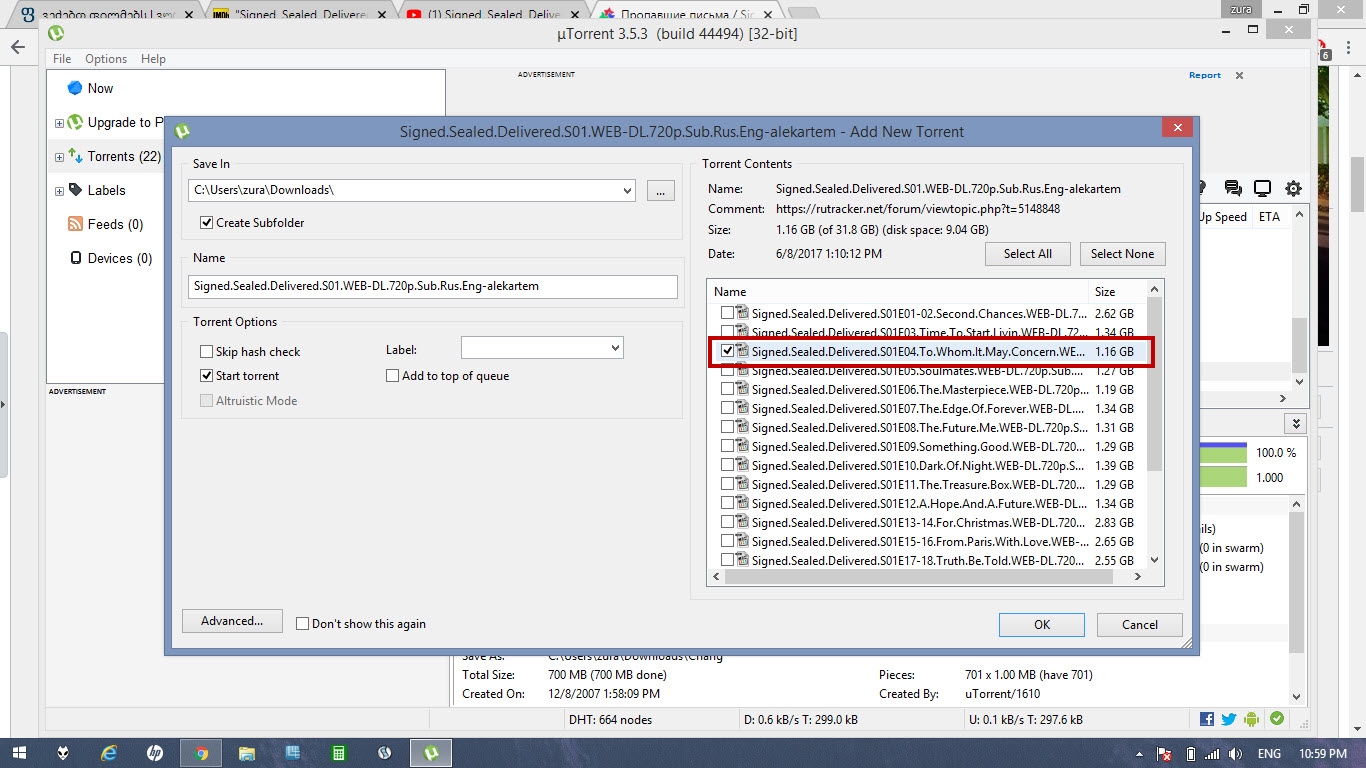Click the torrent Name input field
The image size is (1366, 768).
pos(433,286)
